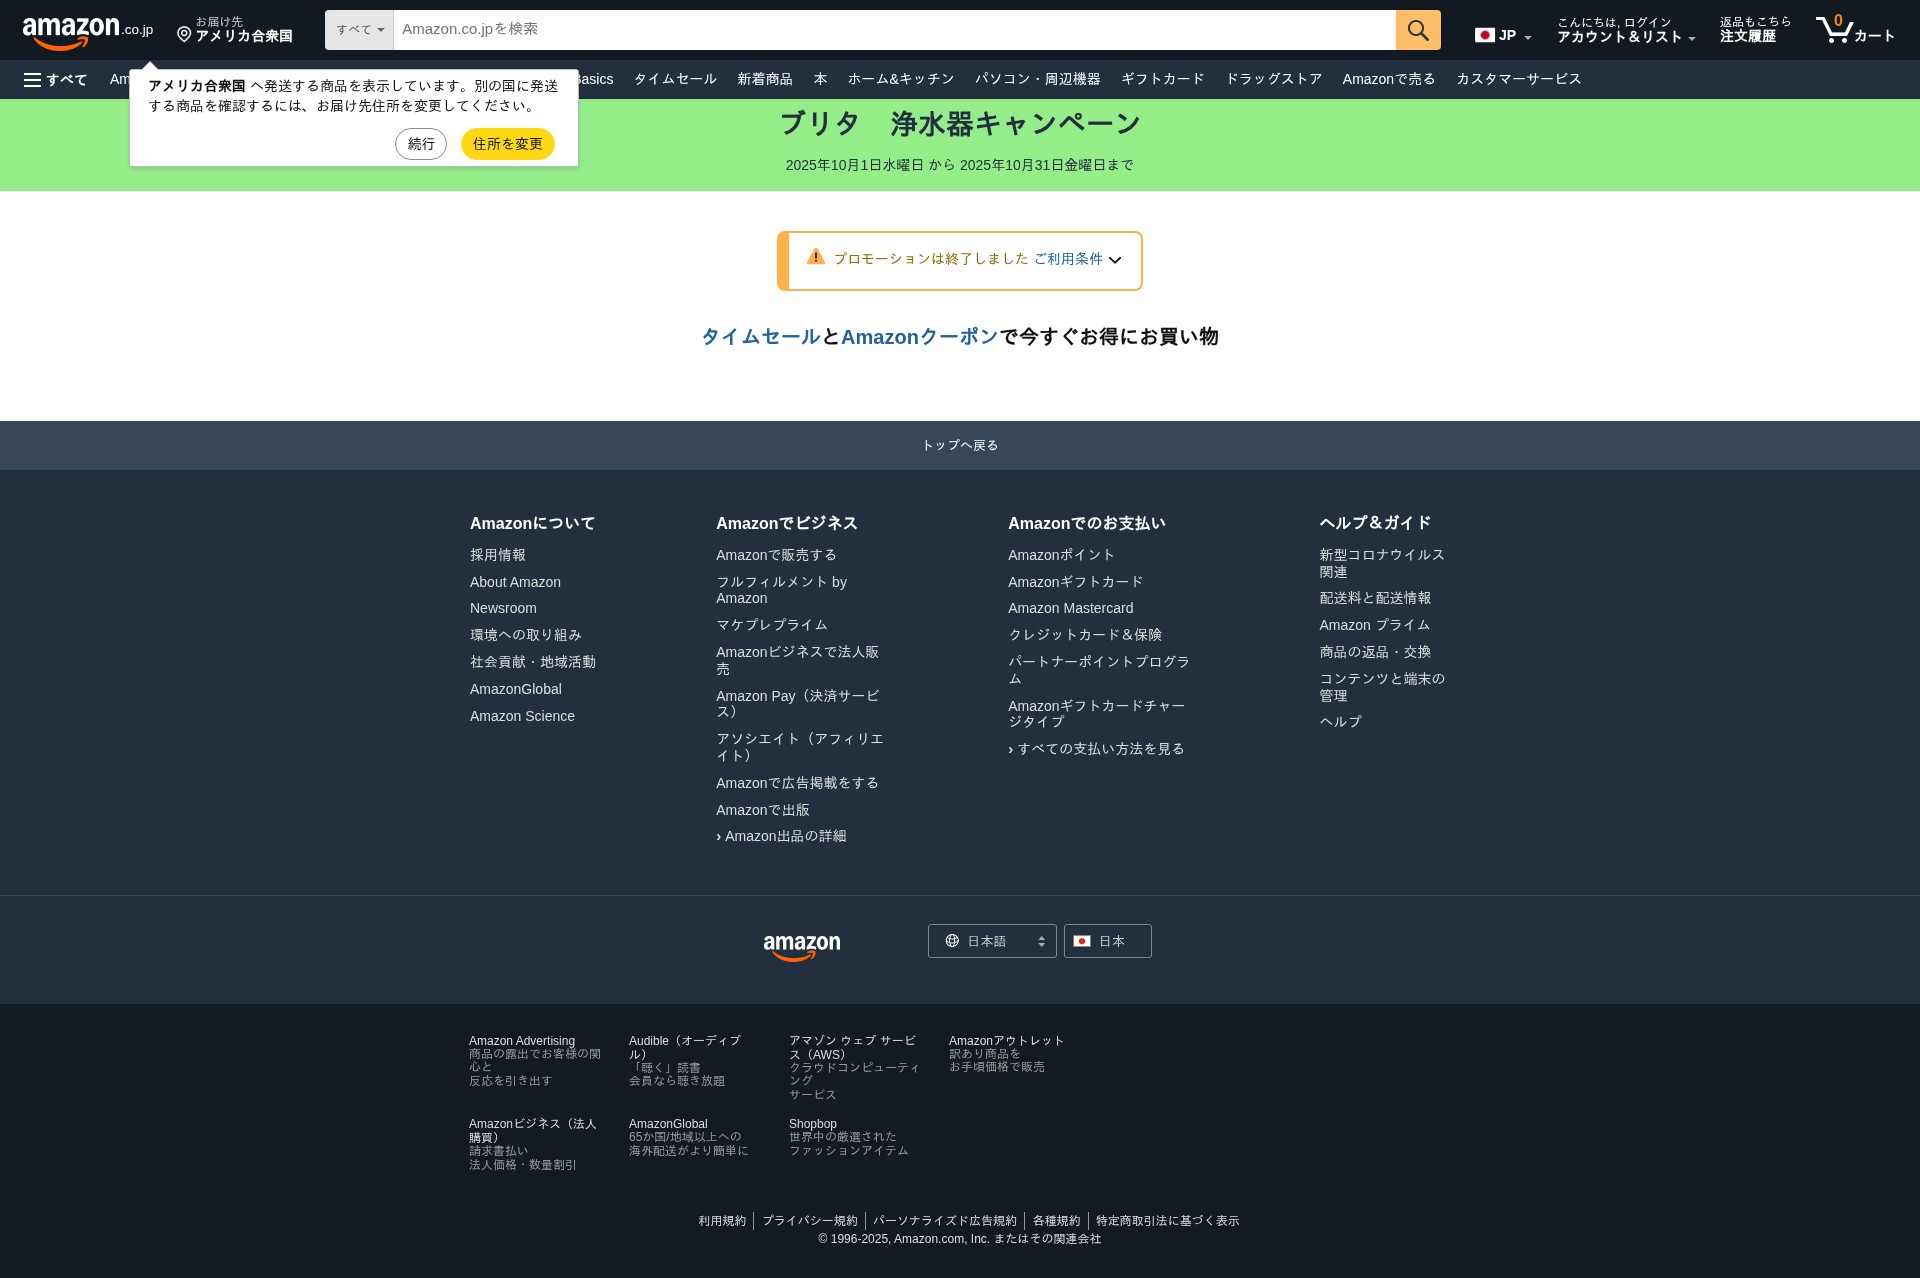Click the 日本 country selector button
Viewport: 1920px width, 1278px height.
click(1108, 941)
